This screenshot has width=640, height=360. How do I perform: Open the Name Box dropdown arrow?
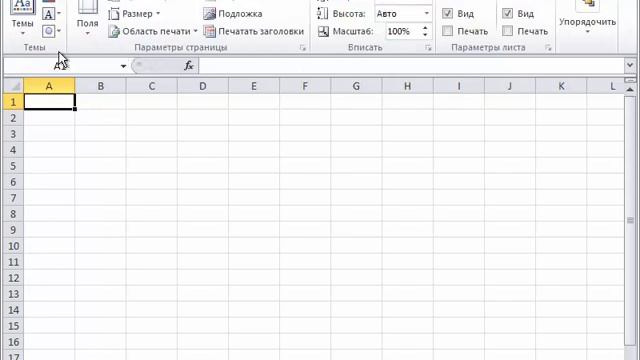123,66
